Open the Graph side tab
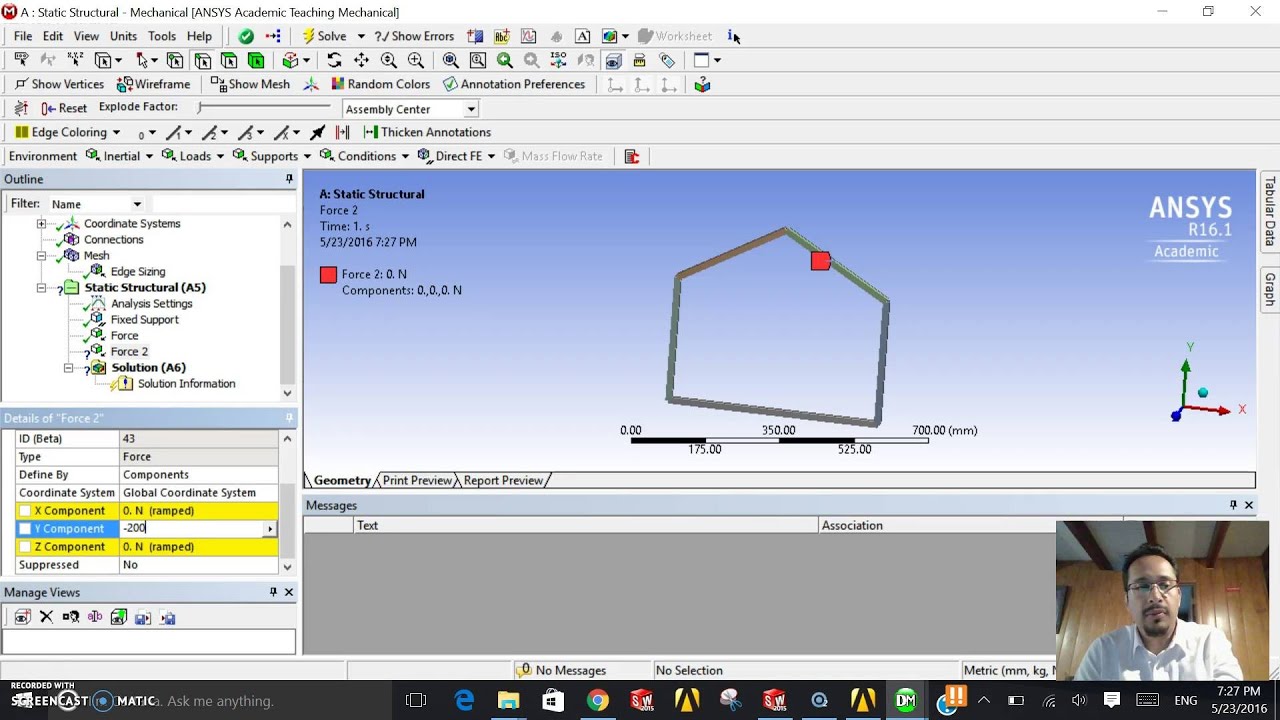Image resolution: width=1280 pixels, height=720 pixels. 1270,289
